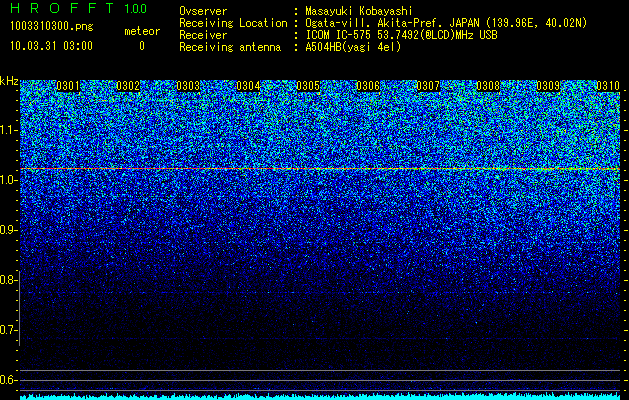Click the Ovserver label

click(x=203, y=11)
